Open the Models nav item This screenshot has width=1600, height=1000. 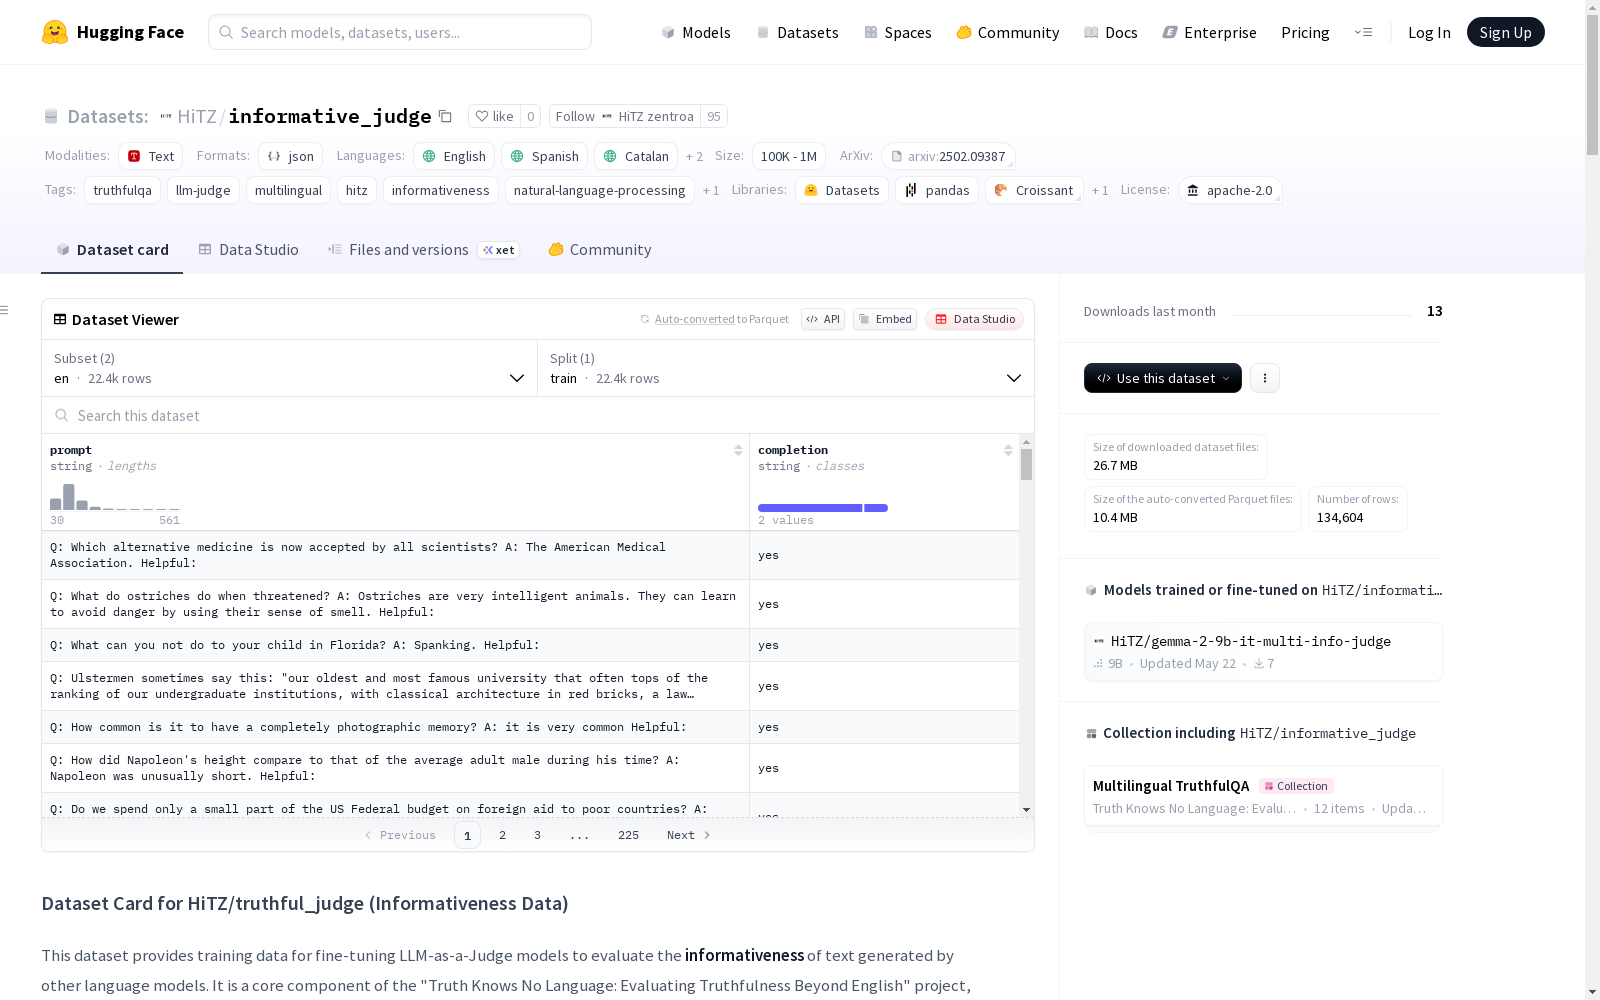(x=696, y=32)
